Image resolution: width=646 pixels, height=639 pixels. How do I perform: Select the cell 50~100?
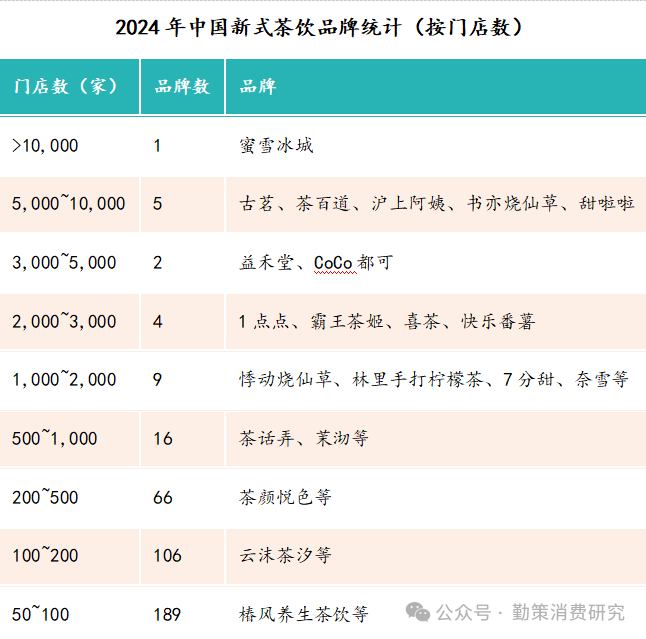40,614
